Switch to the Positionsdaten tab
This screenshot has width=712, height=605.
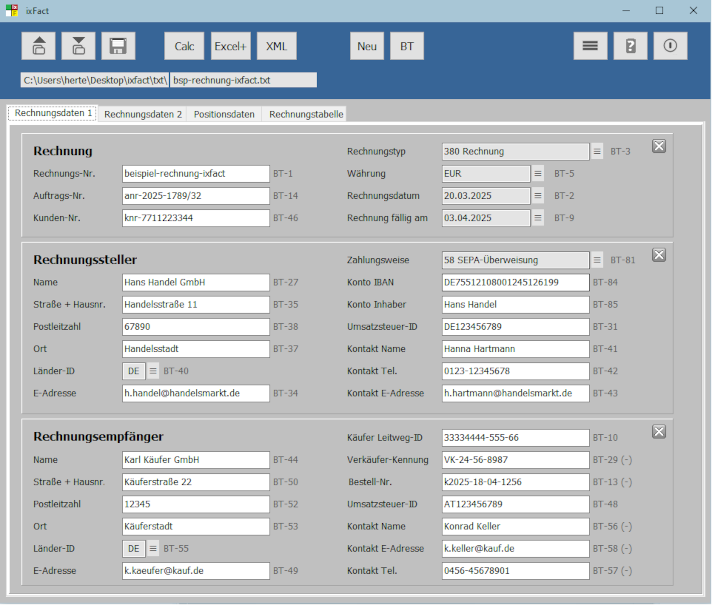[x=224, y=114]
